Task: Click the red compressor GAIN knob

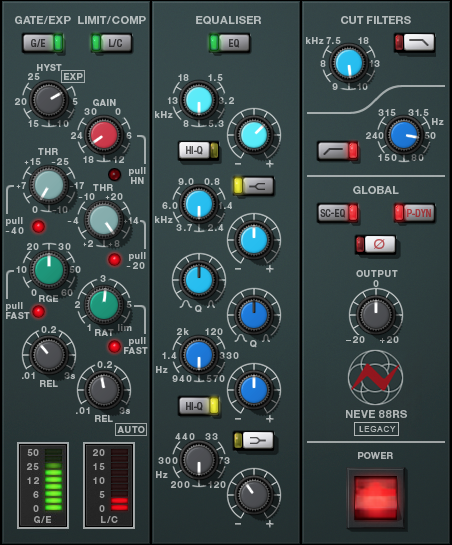Action: (x=104, y=135)
